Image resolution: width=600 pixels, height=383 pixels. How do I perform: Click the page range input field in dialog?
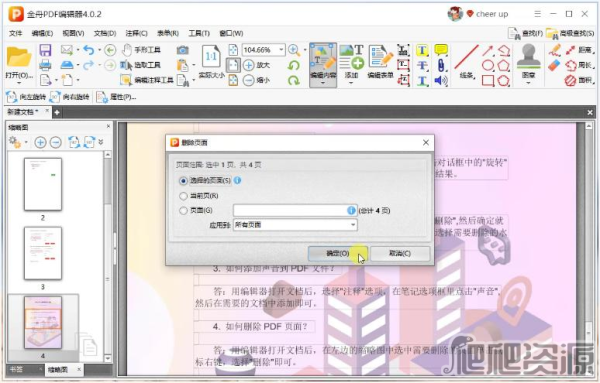tap(295, 210)
